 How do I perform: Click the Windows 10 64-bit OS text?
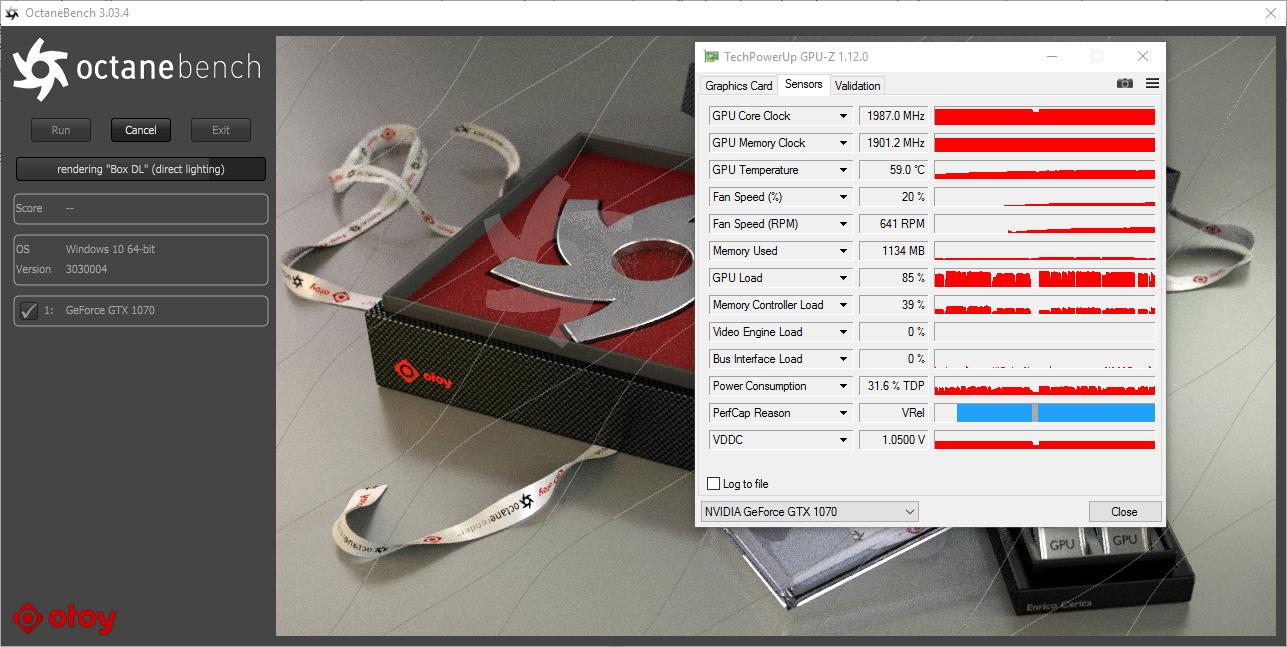[110, 249]
